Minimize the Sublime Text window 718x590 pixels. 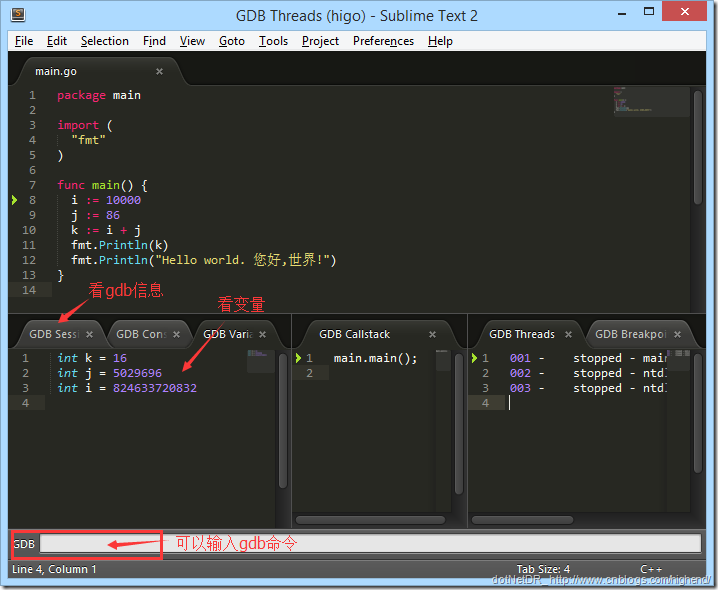point(622,13)
